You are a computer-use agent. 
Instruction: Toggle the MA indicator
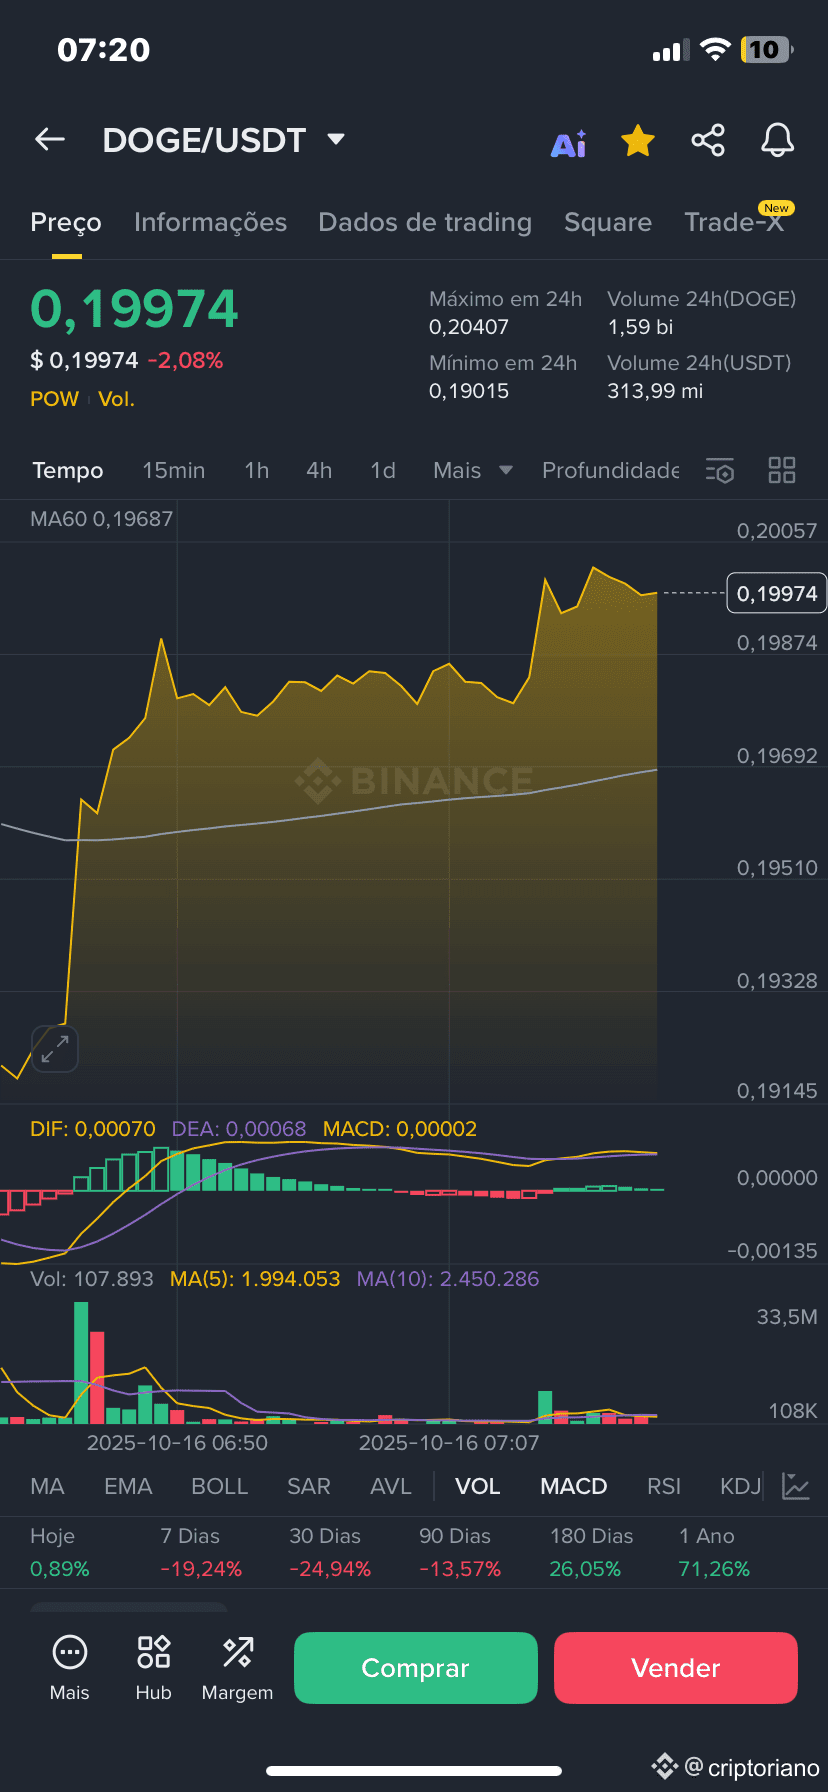pyautogui.click(x=47, y=1486)
